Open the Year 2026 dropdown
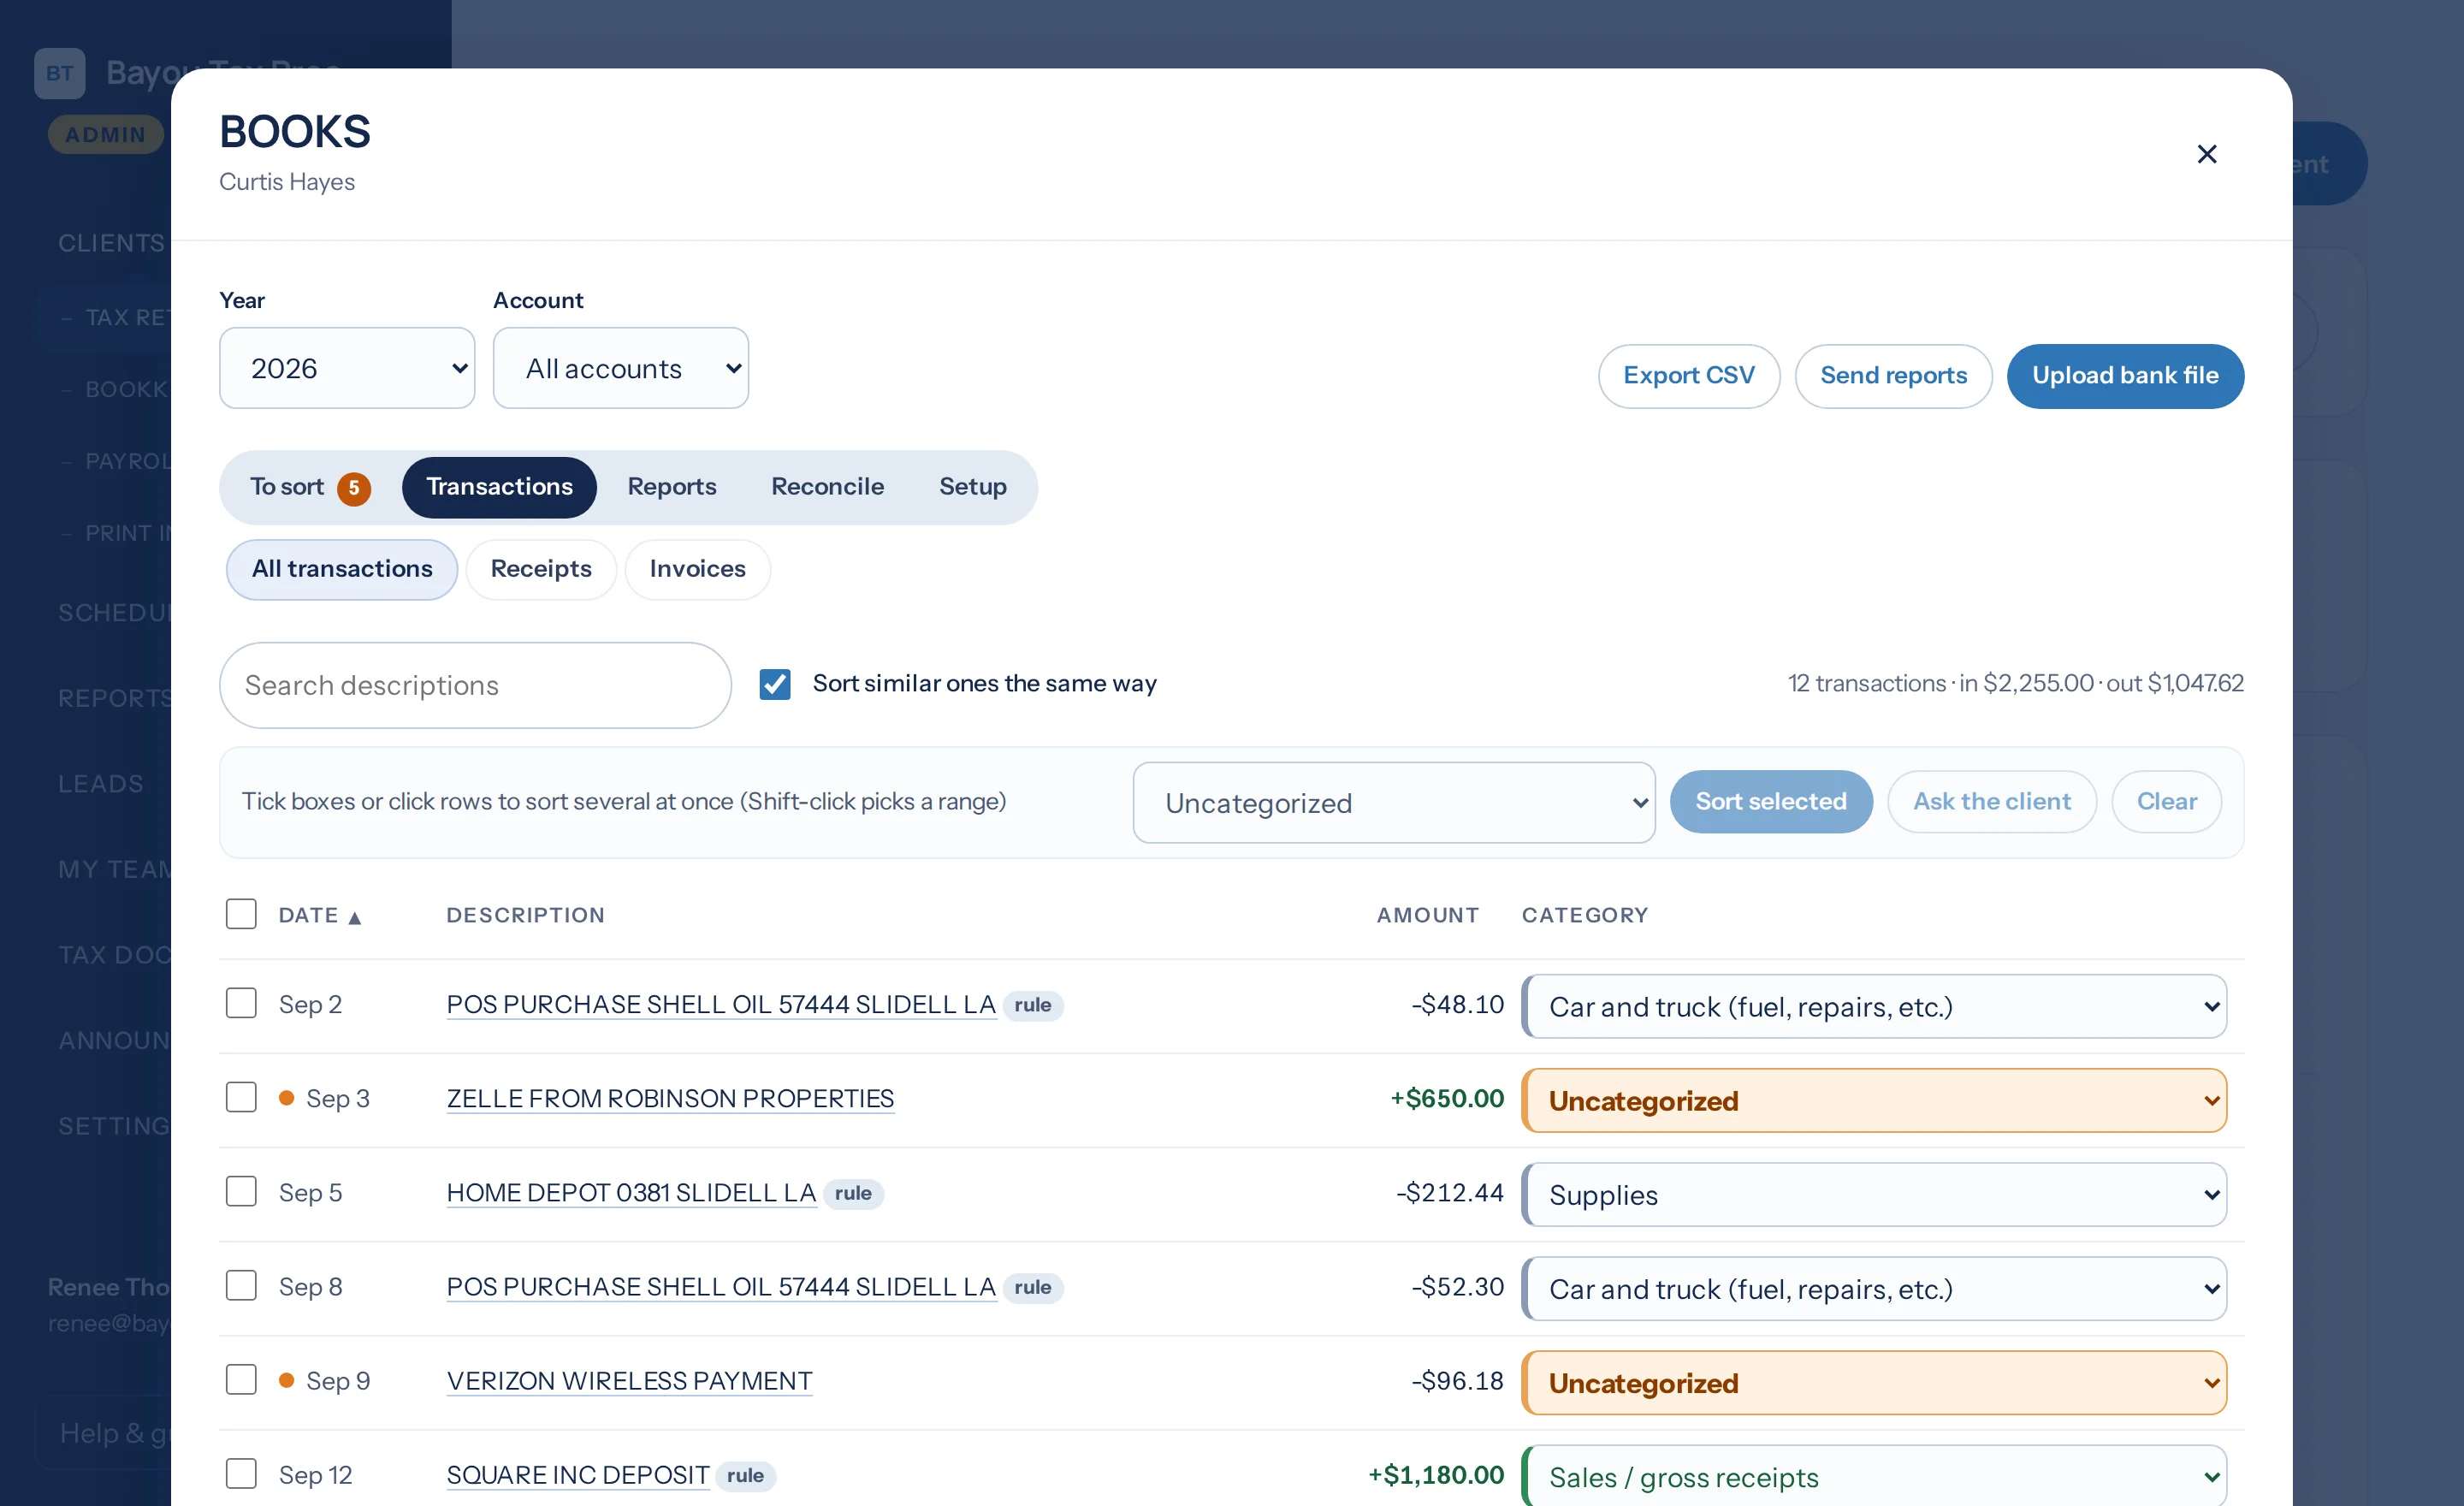 tap(347, 368)
